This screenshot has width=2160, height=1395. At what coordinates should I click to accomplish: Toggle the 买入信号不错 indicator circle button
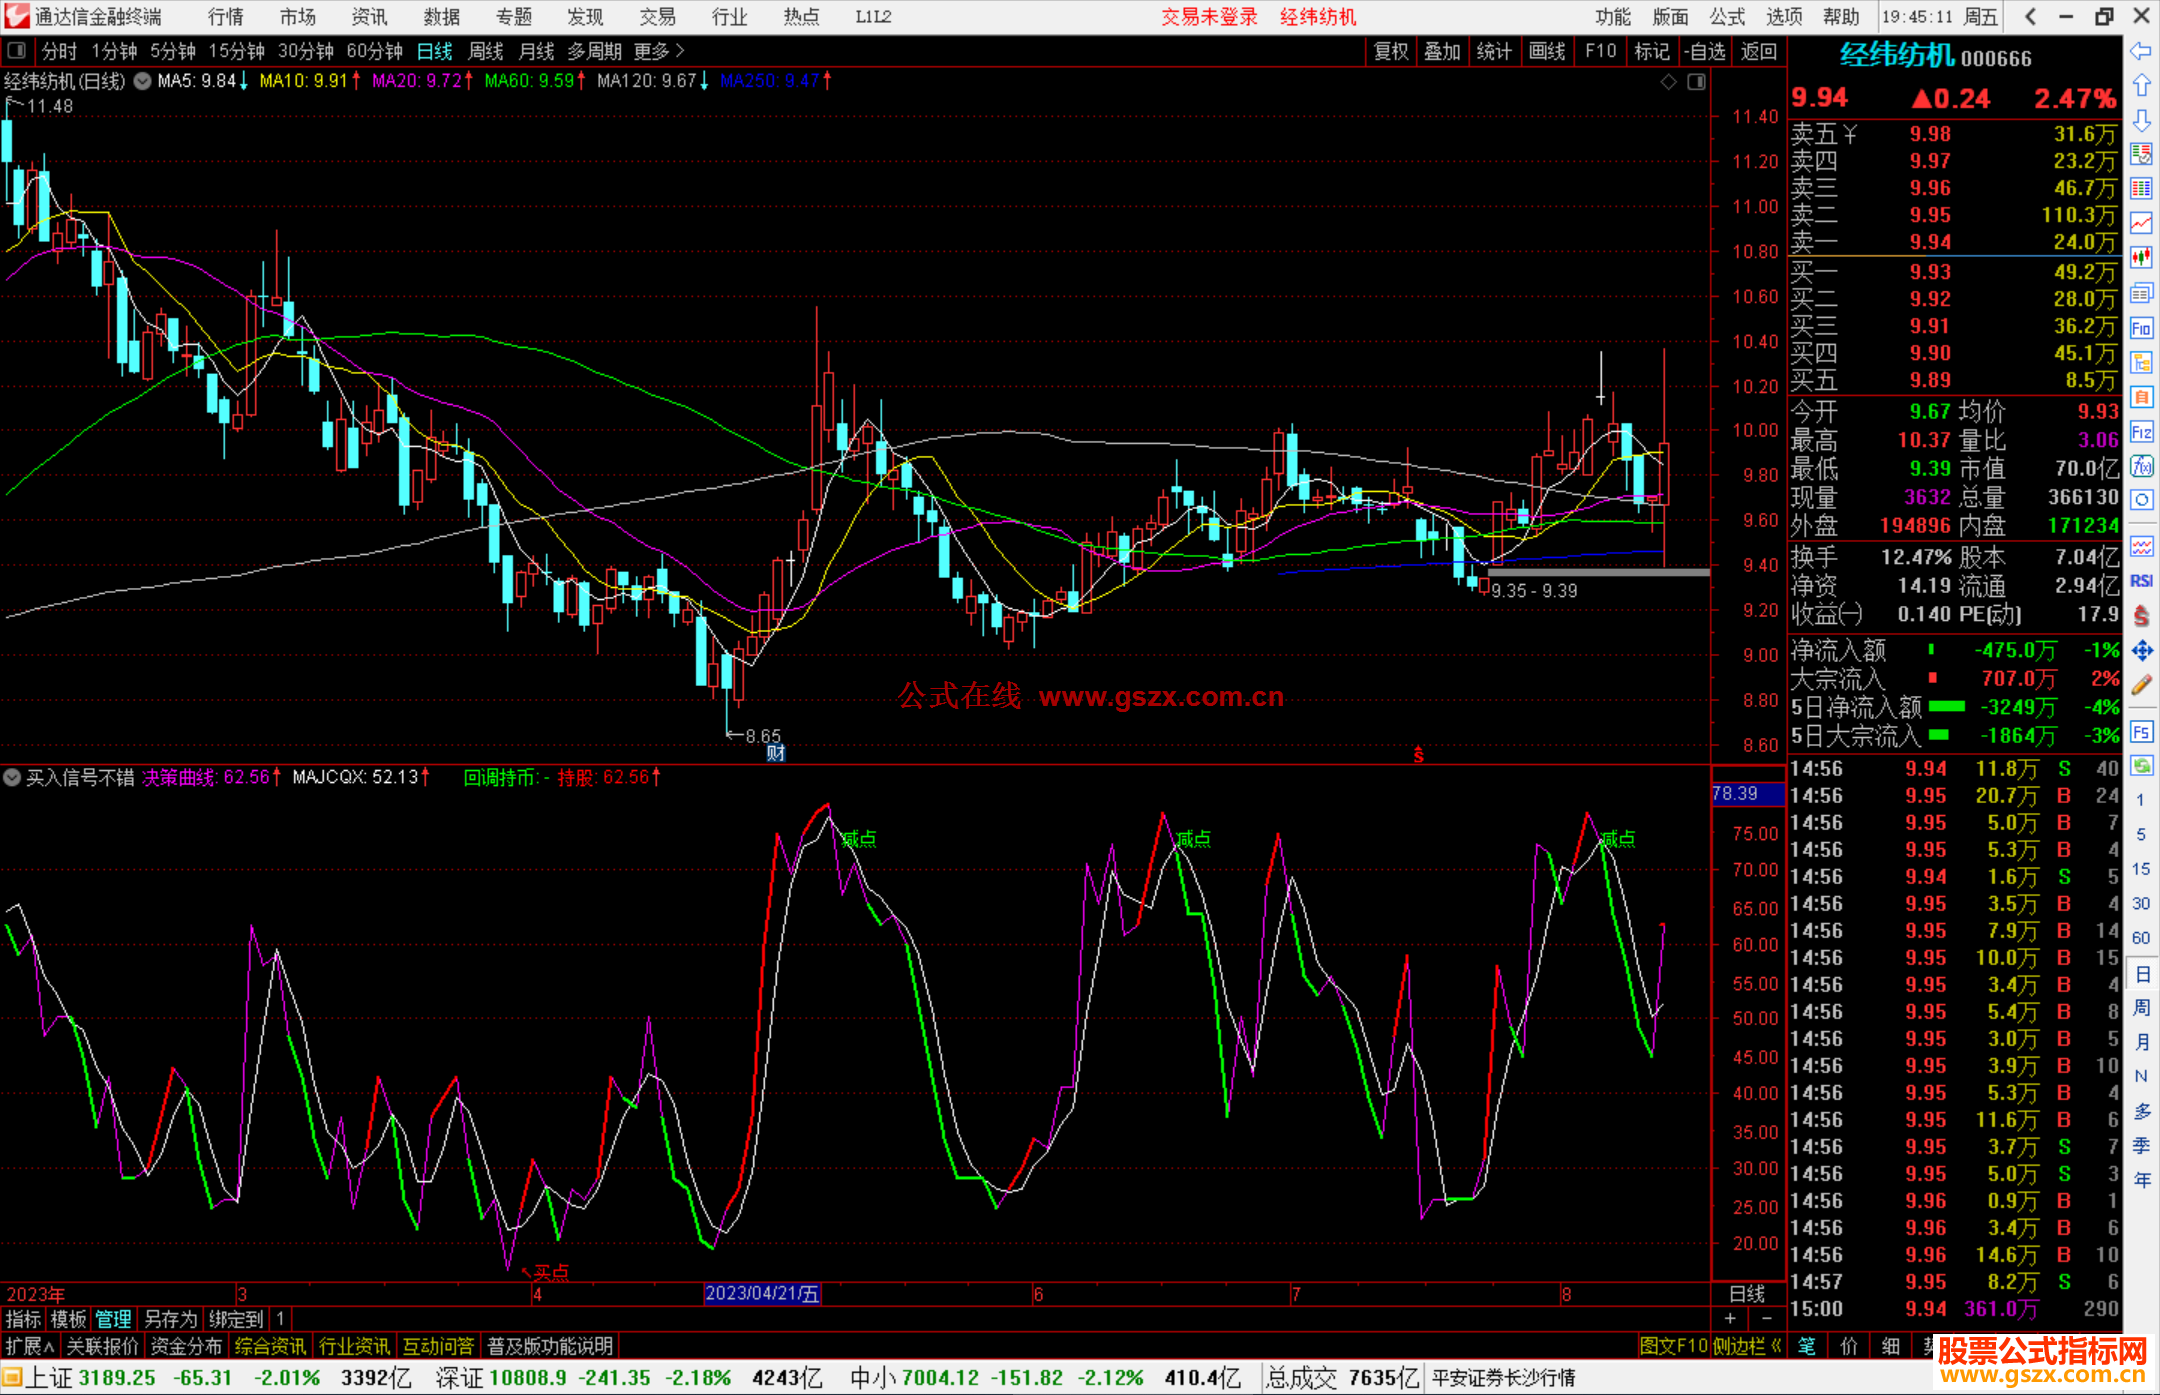coord(13,777)
